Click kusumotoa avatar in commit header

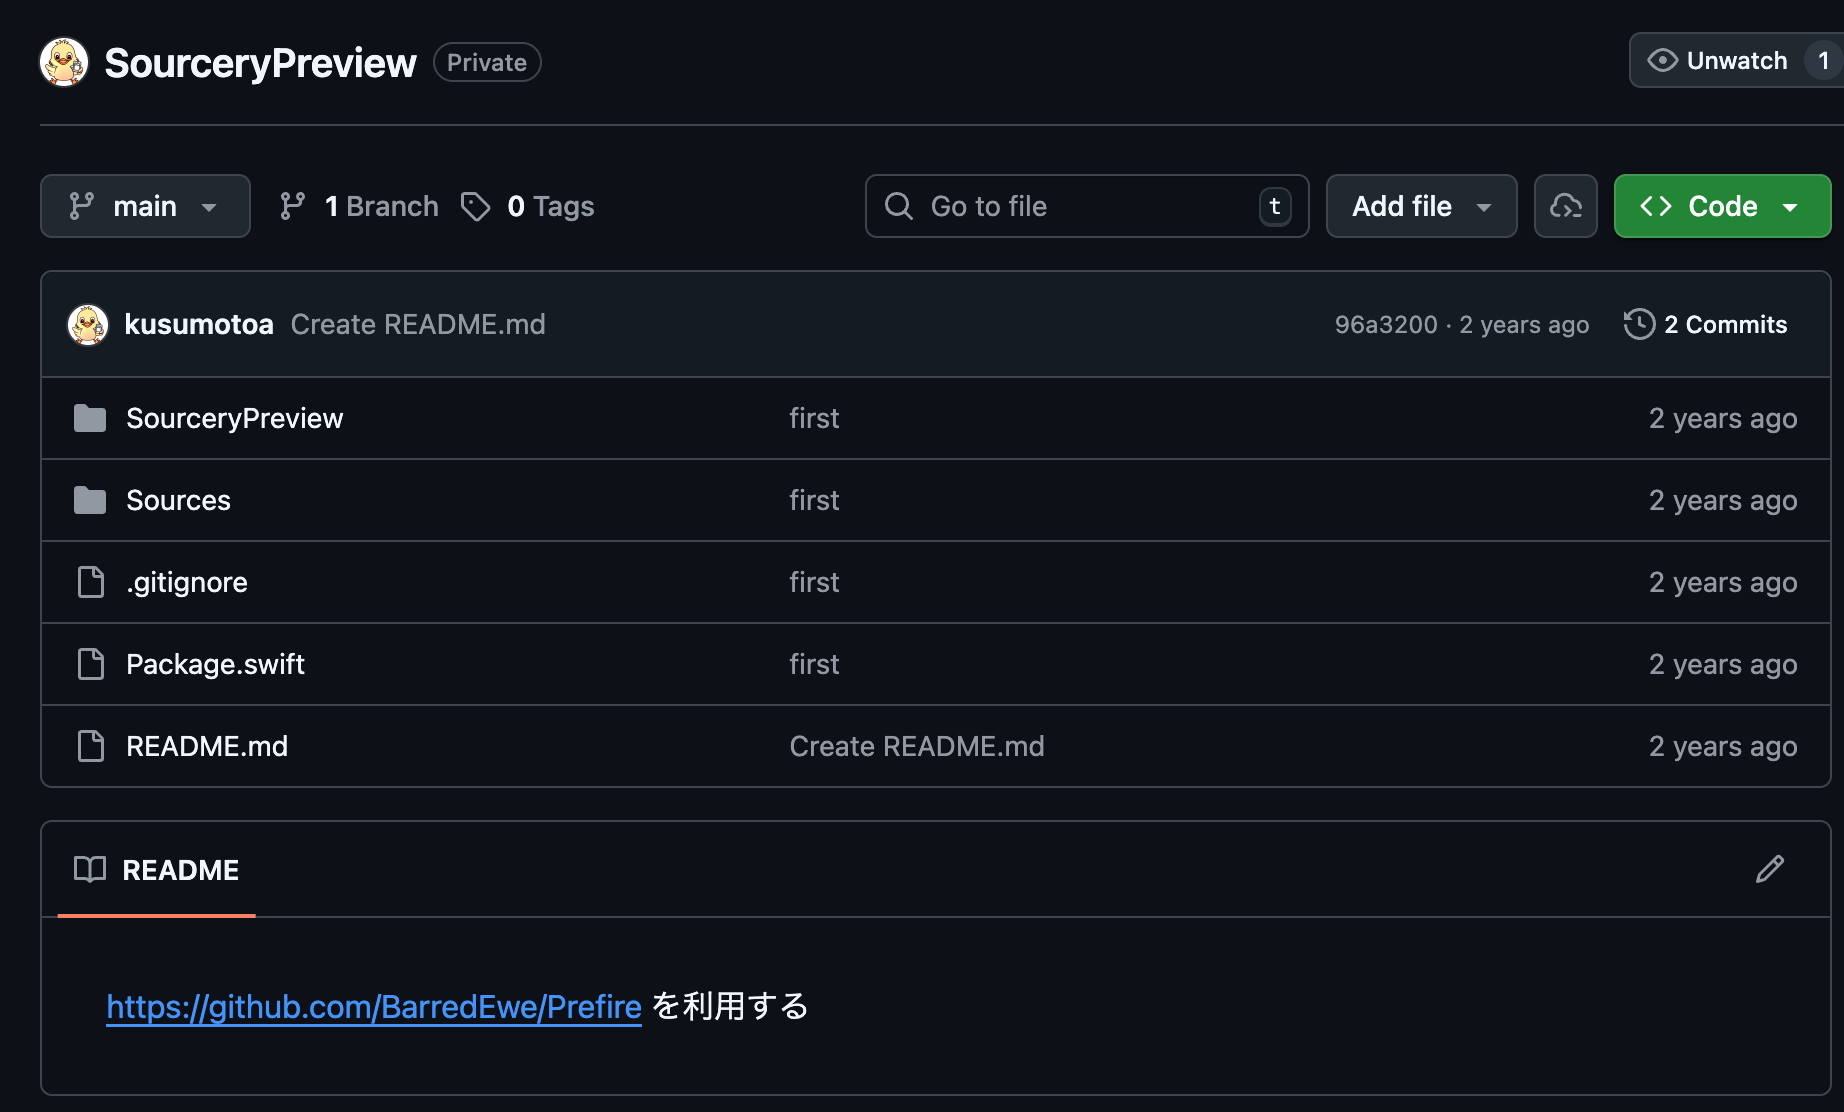click(x=88, y=325)
